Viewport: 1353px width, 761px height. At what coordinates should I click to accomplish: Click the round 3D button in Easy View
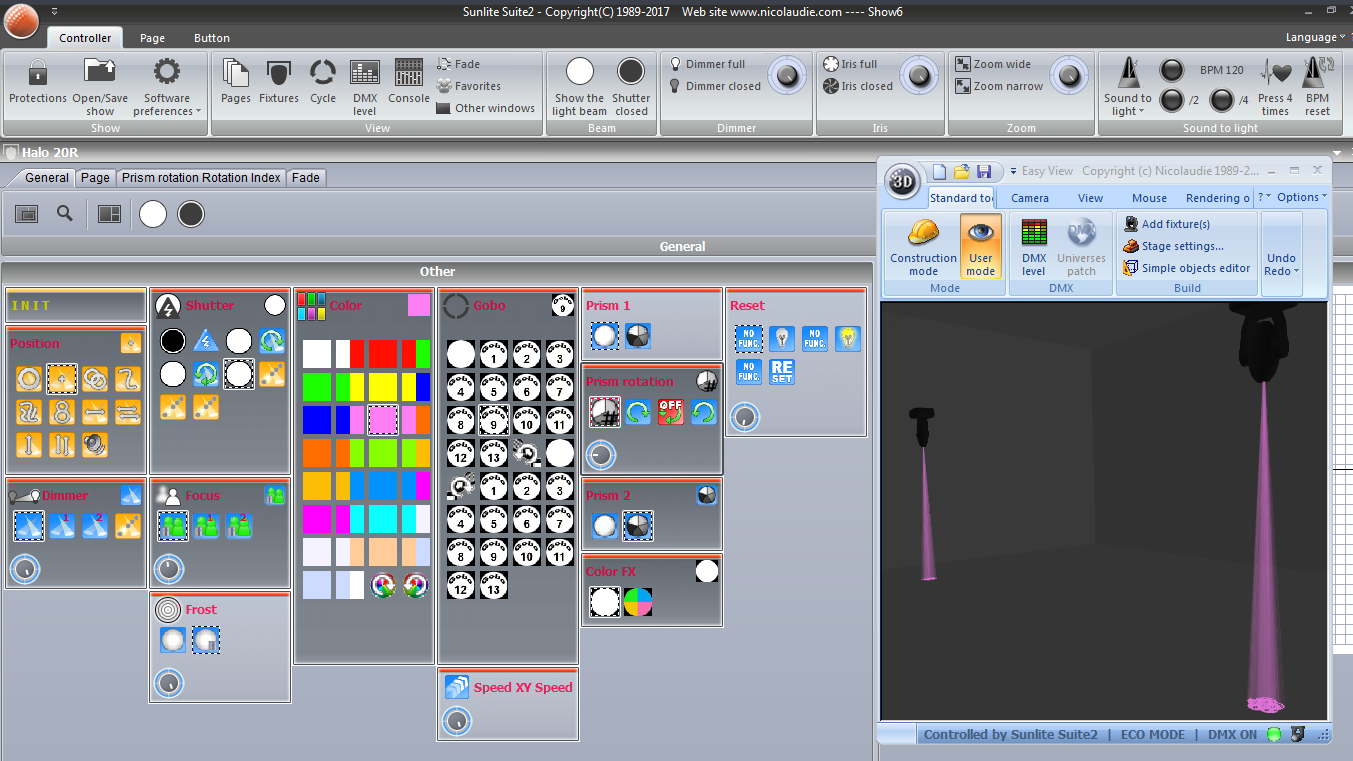pos(904,181)
